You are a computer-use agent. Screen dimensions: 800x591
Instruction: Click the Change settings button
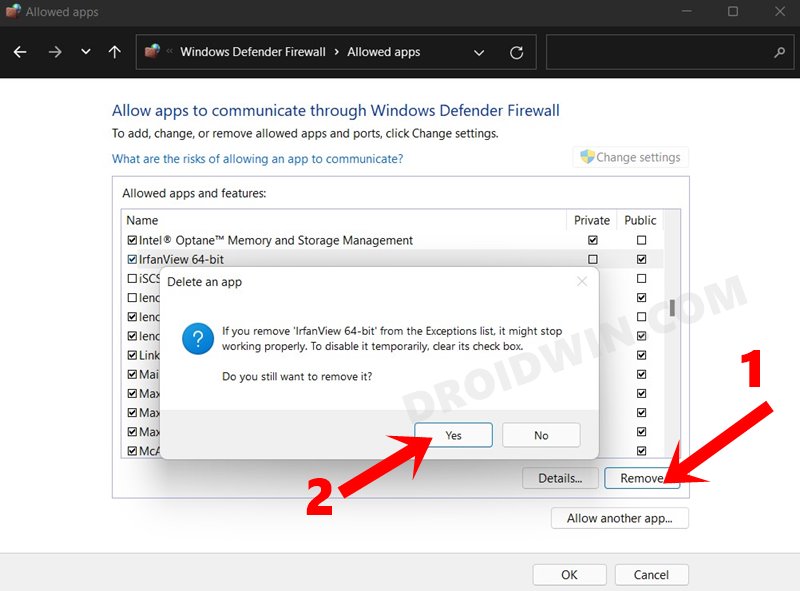(631, 157)
